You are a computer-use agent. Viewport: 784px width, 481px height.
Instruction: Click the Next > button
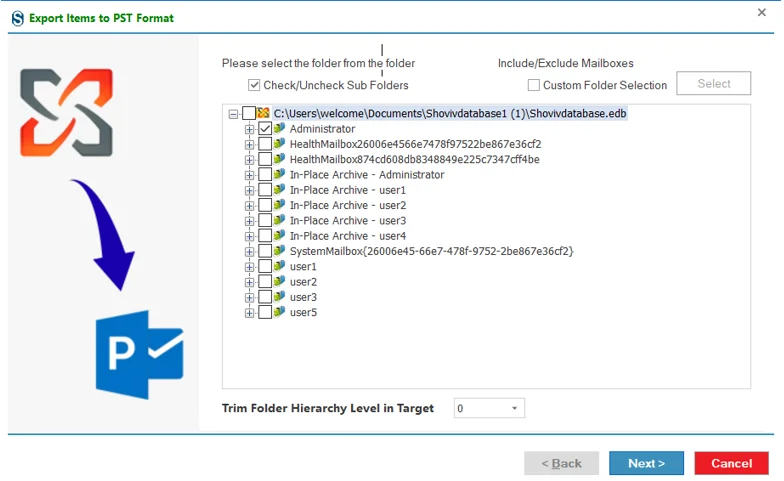[646, 464]
